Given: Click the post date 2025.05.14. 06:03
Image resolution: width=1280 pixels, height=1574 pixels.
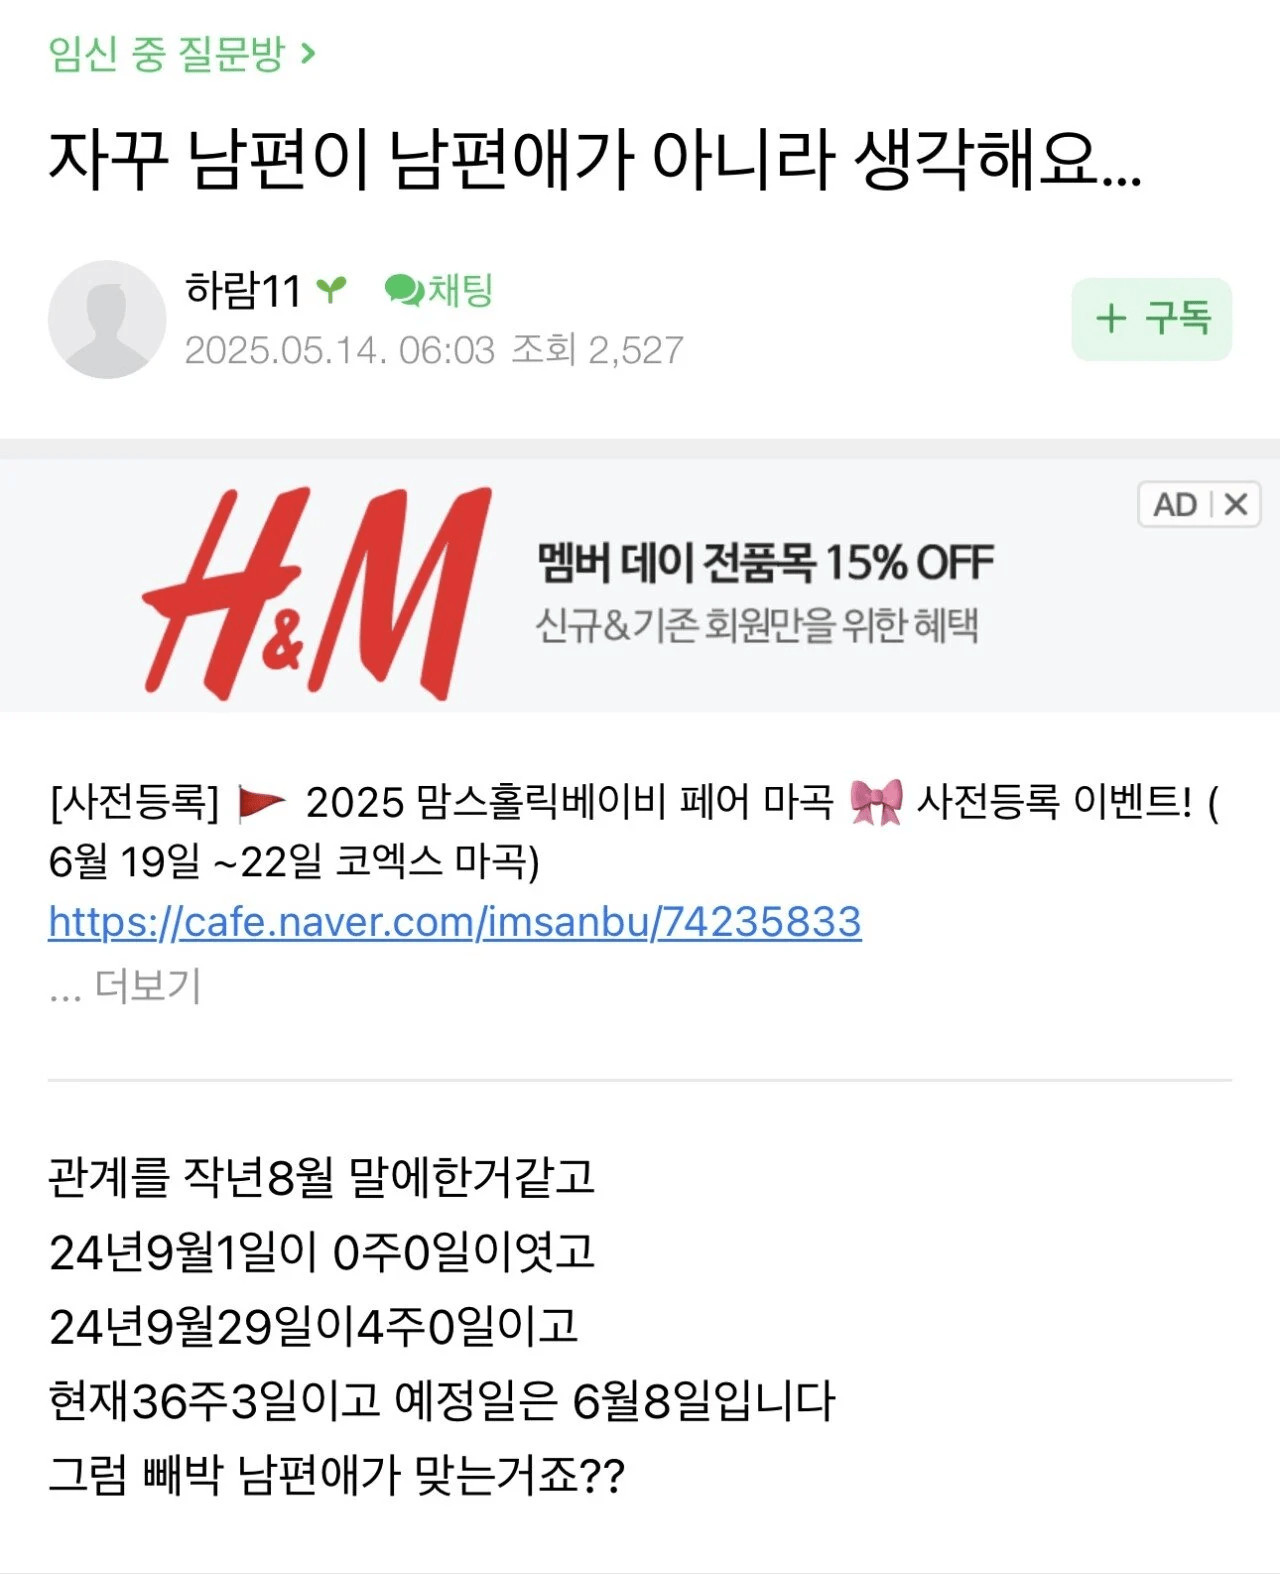Looking at the screenshot, I should pyautogui.click(x=340, y=350).
